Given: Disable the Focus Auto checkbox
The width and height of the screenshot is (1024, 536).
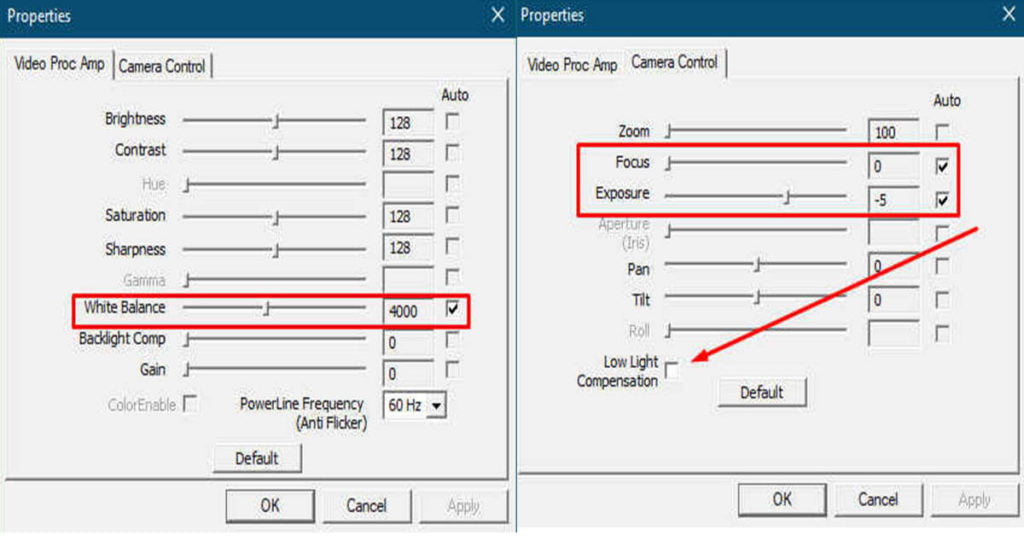Looking at the screenshot, I should (941, 165).
